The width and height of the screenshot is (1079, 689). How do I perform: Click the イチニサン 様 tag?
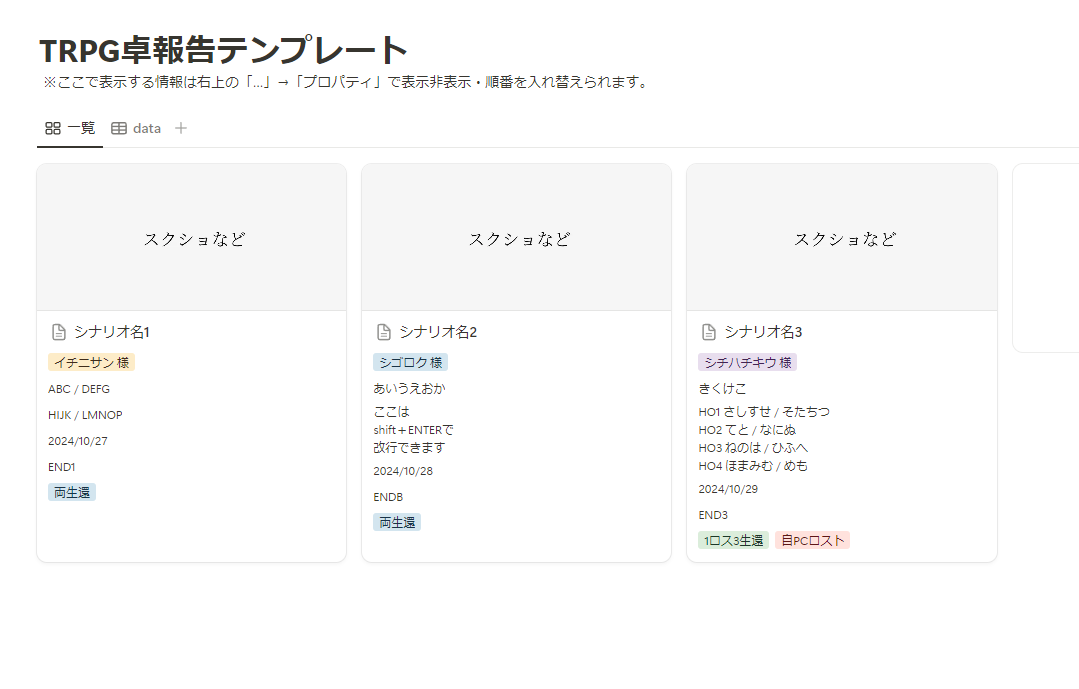(x=92, y=362)
